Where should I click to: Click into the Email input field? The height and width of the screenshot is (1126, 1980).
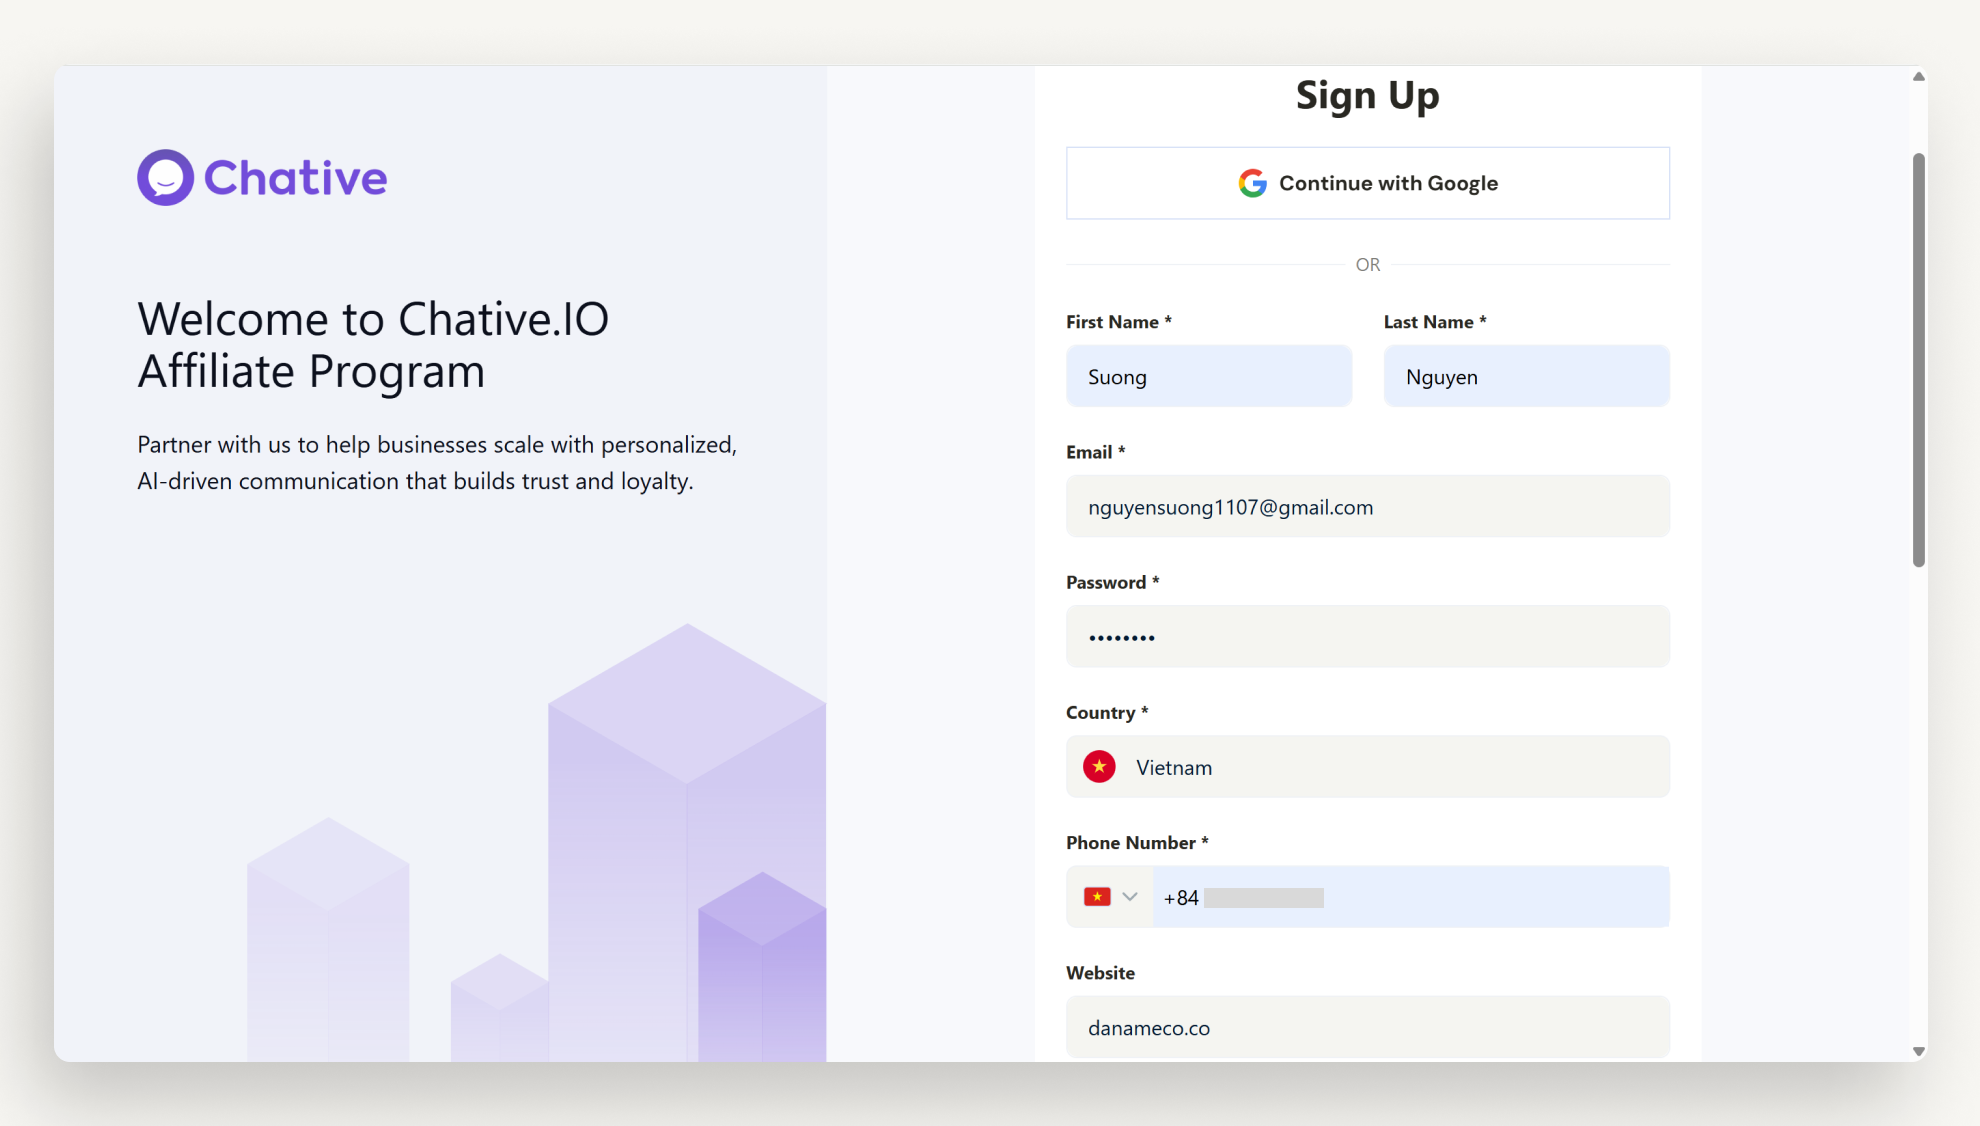tap(1367, 507)
